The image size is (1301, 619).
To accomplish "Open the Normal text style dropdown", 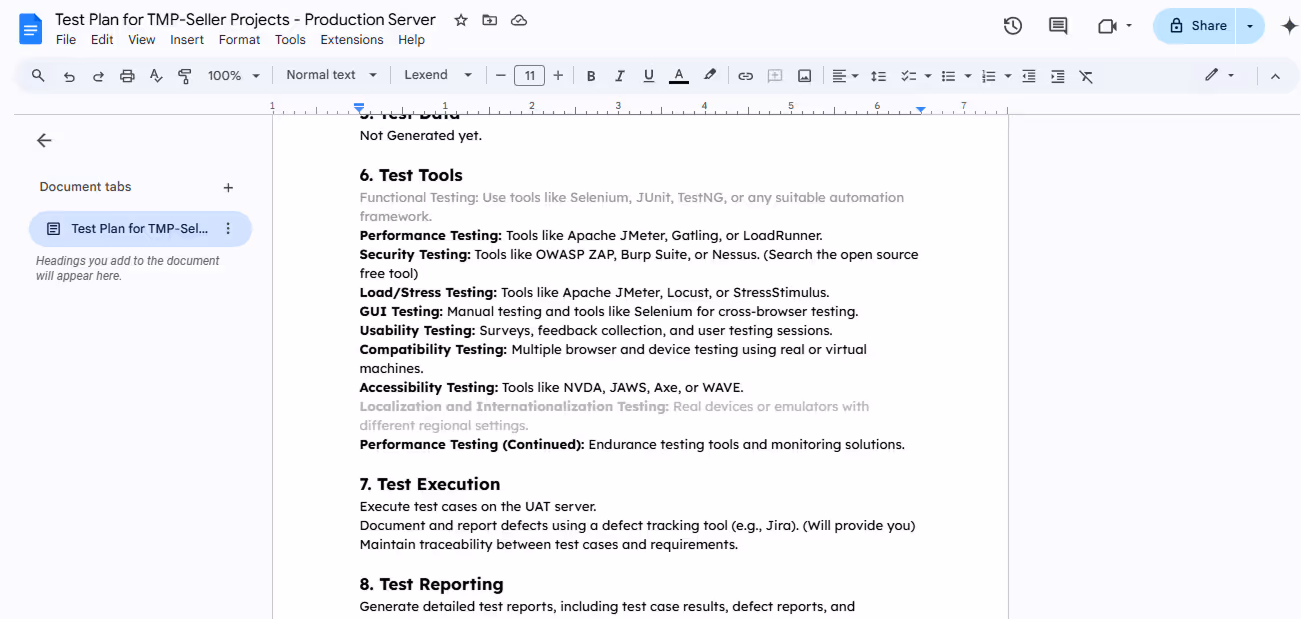I will tap(332, 75).
